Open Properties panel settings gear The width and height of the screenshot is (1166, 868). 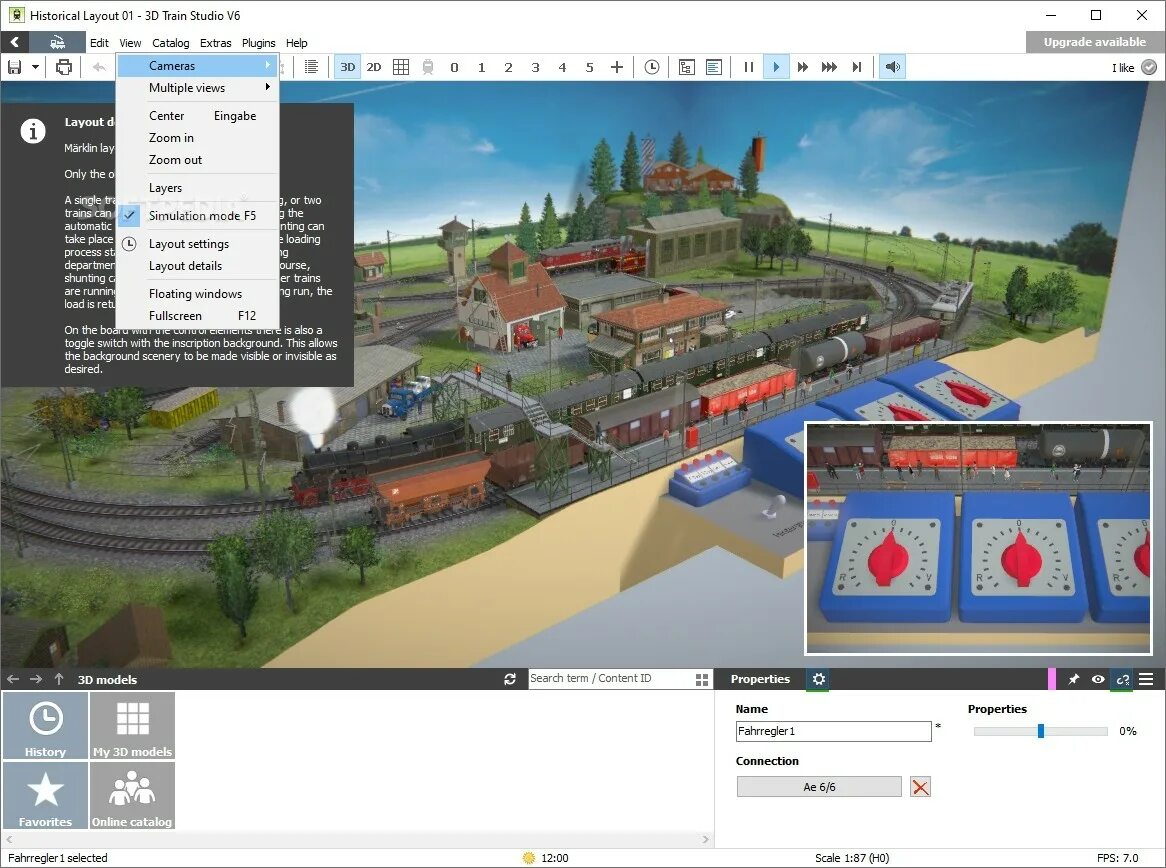(x=818, y=679)
